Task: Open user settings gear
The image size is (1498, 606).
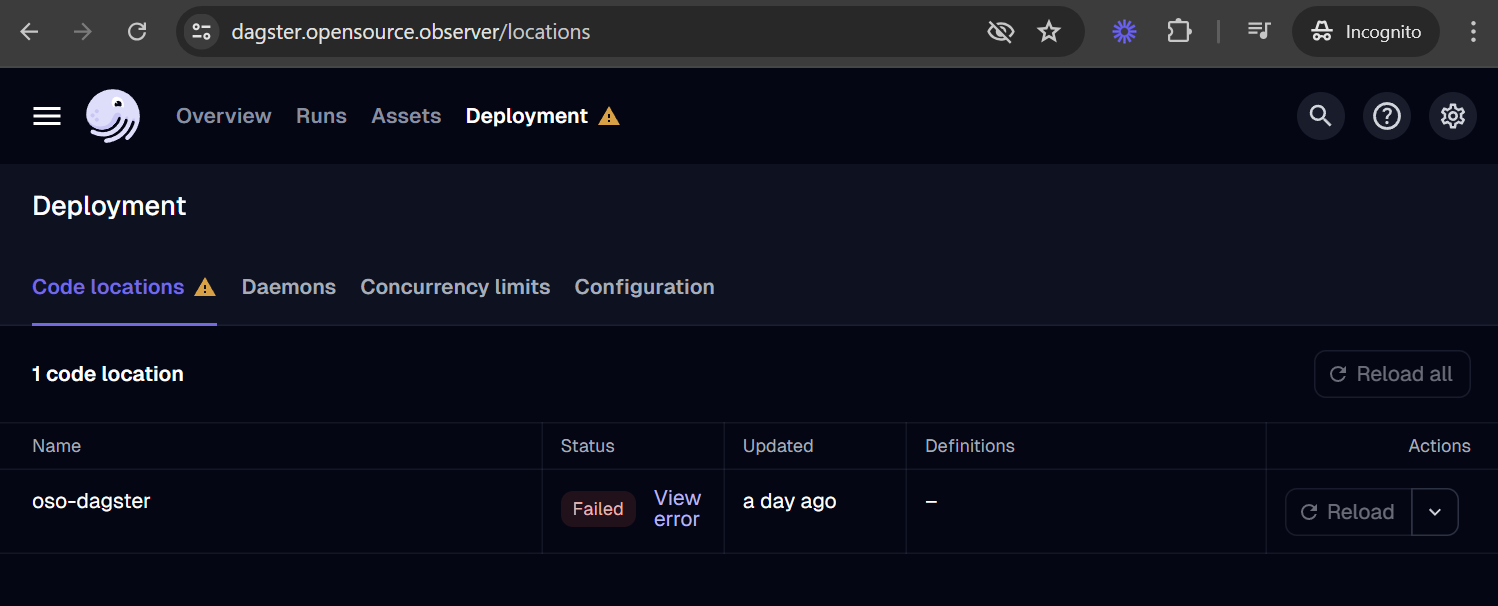Action: tap(1452, 116)
